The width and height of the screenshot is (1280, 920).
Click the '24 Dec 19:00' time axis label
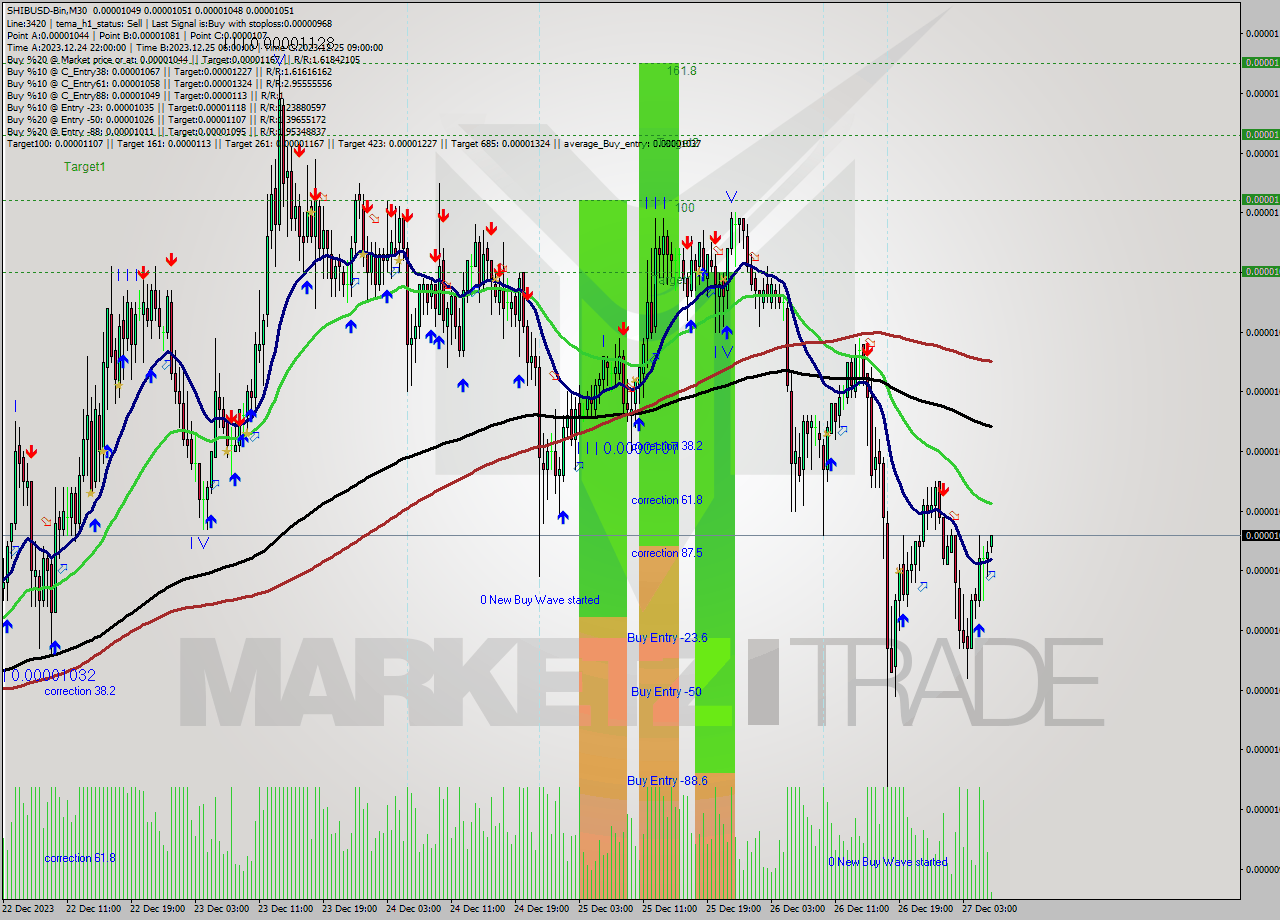coord(542,909)
